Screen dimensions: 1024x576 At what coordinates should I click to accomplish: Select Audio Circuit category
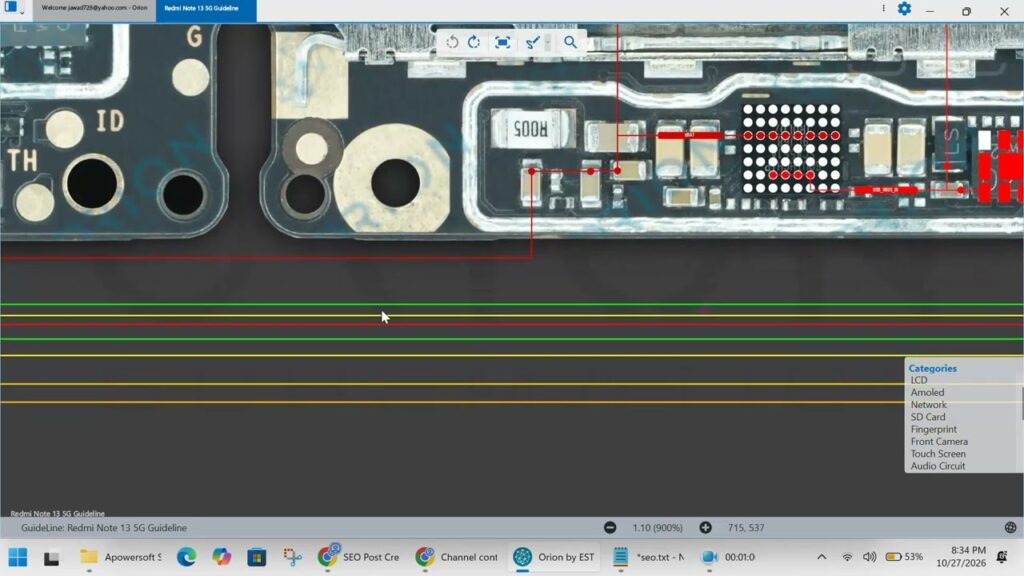938,466
